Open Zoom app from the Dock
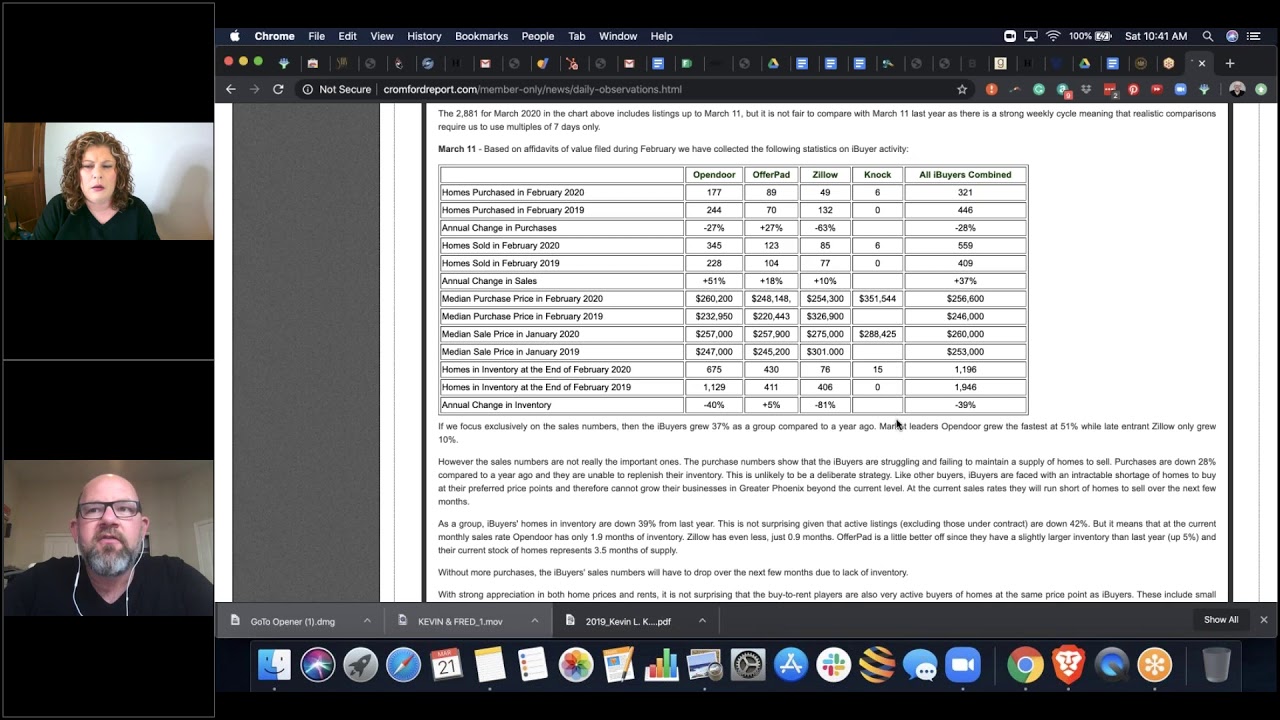1280x720 pixels. (x=963, y=665)
